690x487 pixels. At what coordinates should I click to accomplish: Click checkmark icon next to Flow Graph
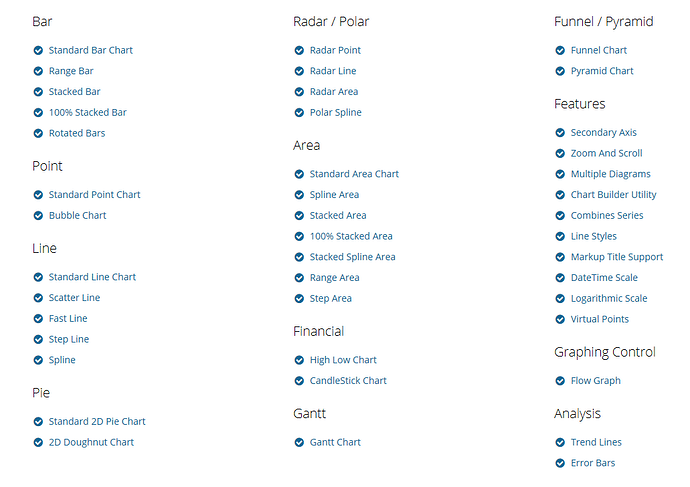point(560,381)
